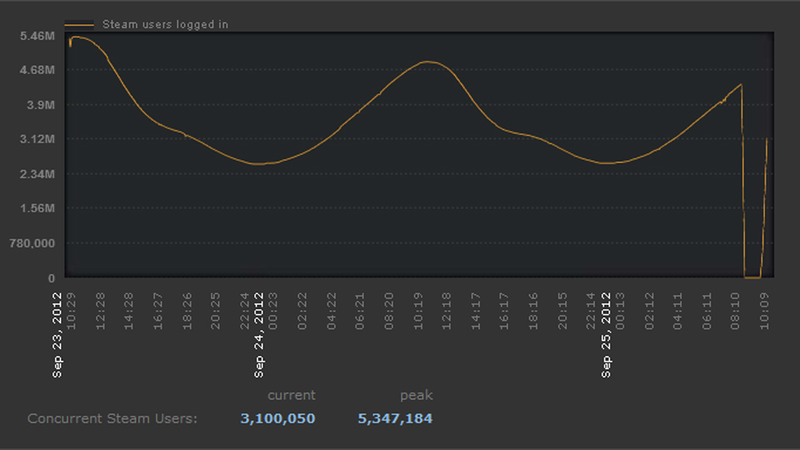Click the current value 3,100,050
The height and width of the screenshot is (450, 800).
[278, 418]
